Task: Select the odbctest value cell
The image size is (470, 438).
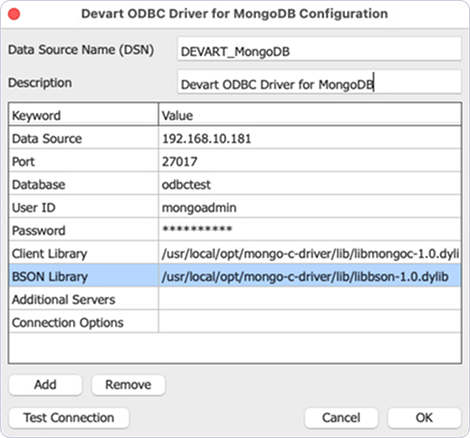Action: 310,184
